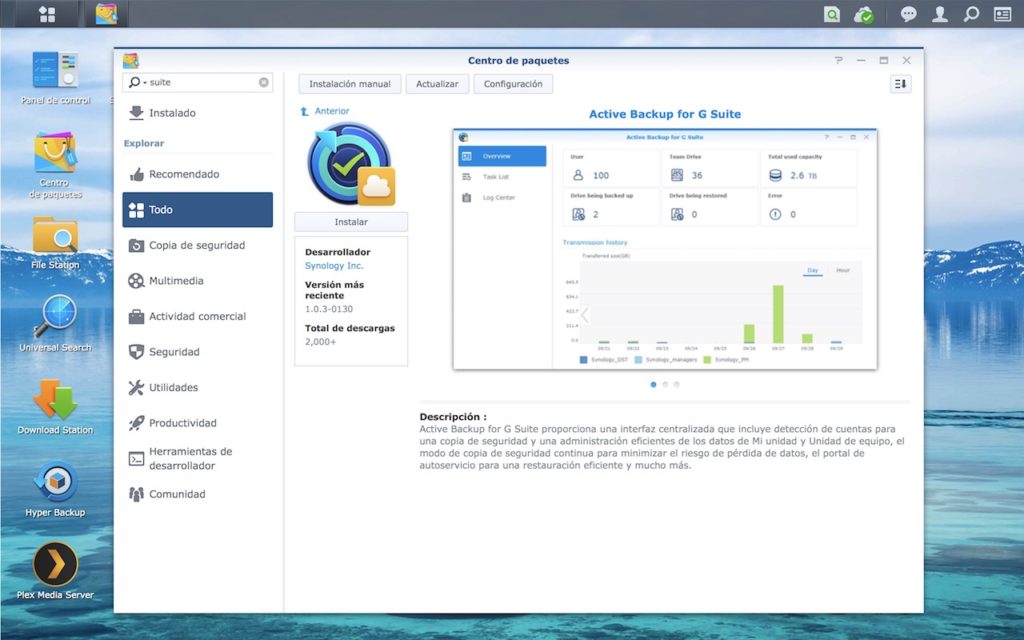
Task: Click the green magnifier icon in the top bar
Action: 831,14
